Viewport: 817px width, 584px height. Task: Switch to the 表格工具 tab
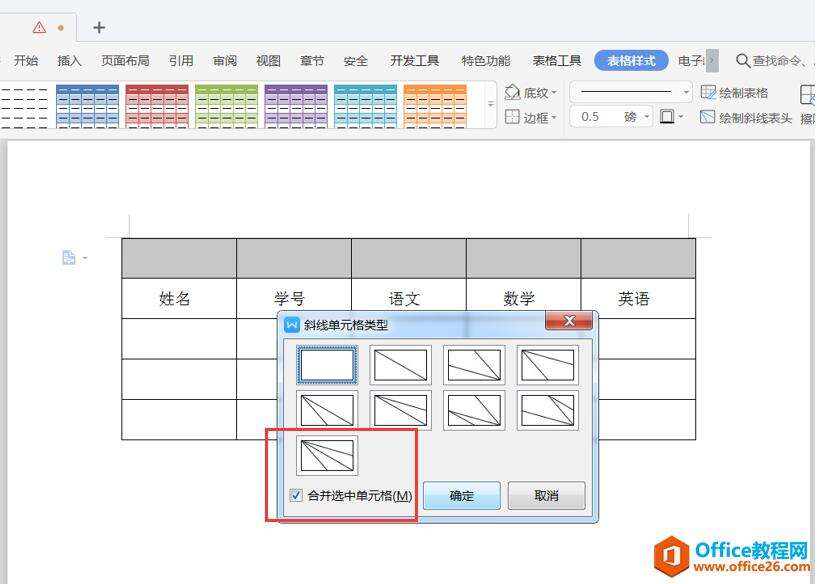click(556, 60)
